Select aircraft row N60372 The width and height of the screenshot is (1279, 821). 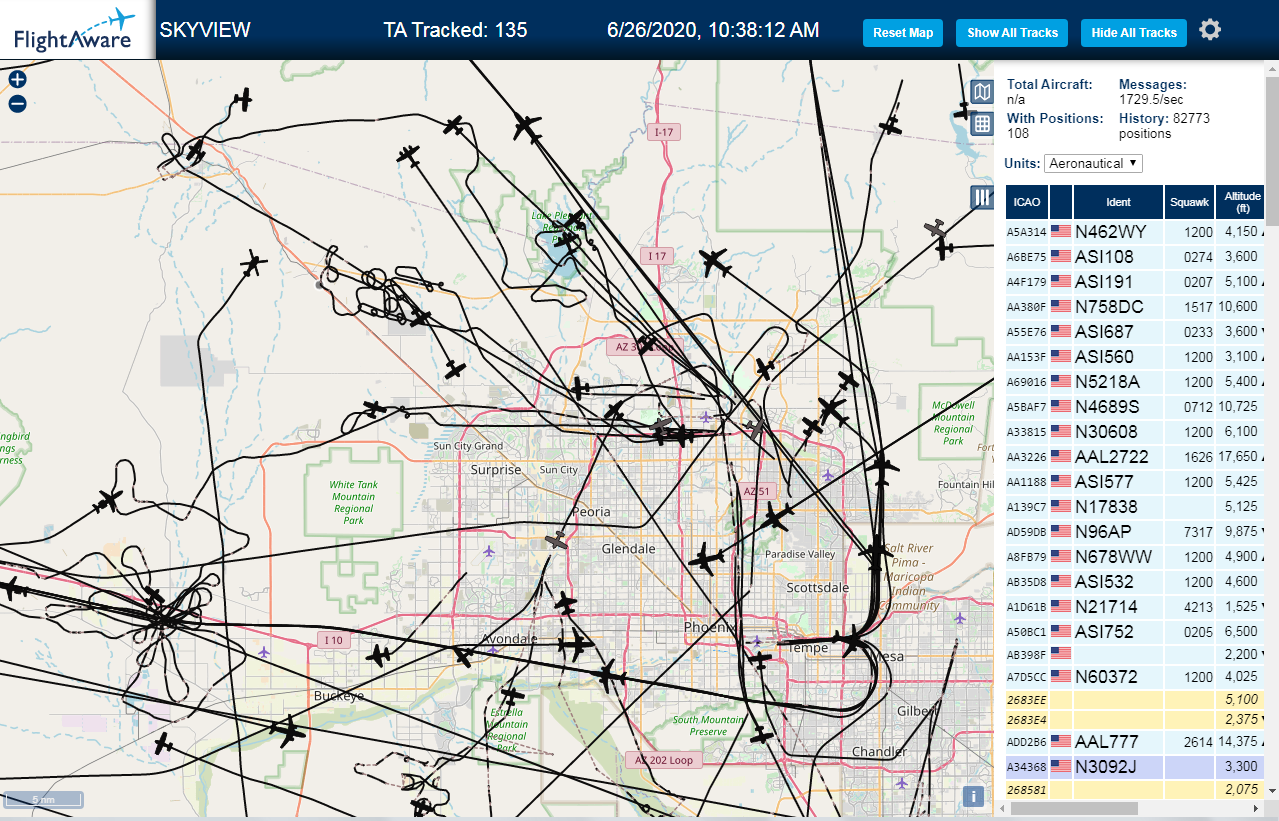point(1136,678)
